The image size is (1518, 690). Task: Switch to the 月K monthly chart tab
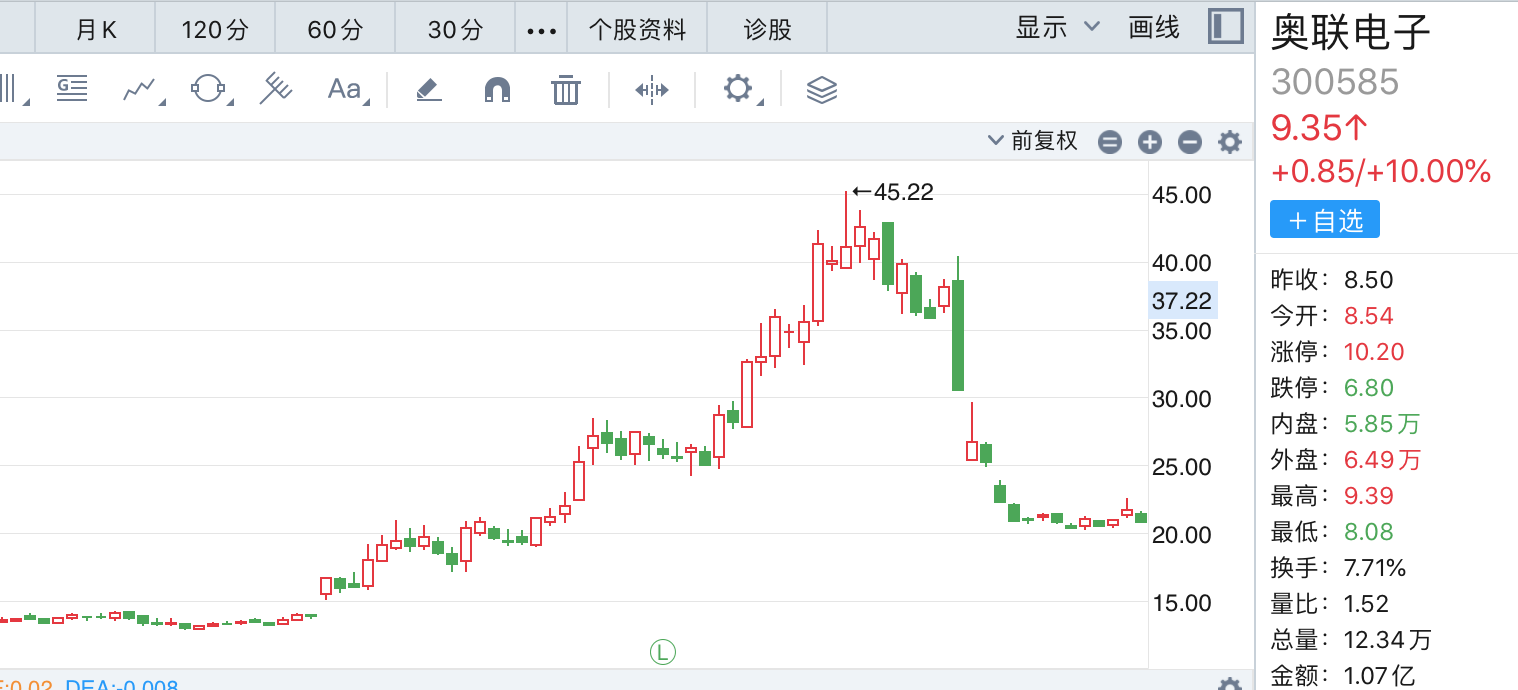[x=96, y=29]
